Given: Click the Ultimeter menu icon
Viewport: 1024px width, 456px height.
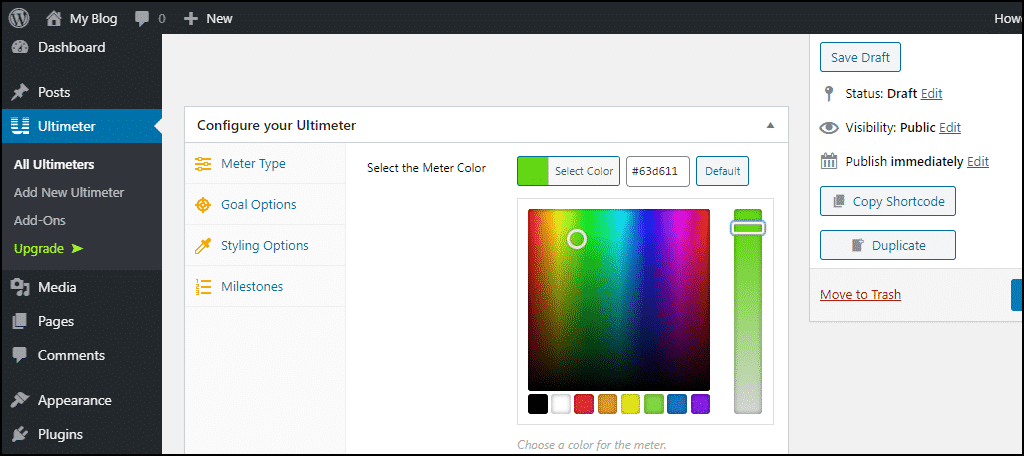Looking at the screenshot, I should click(x=20, y=127).
